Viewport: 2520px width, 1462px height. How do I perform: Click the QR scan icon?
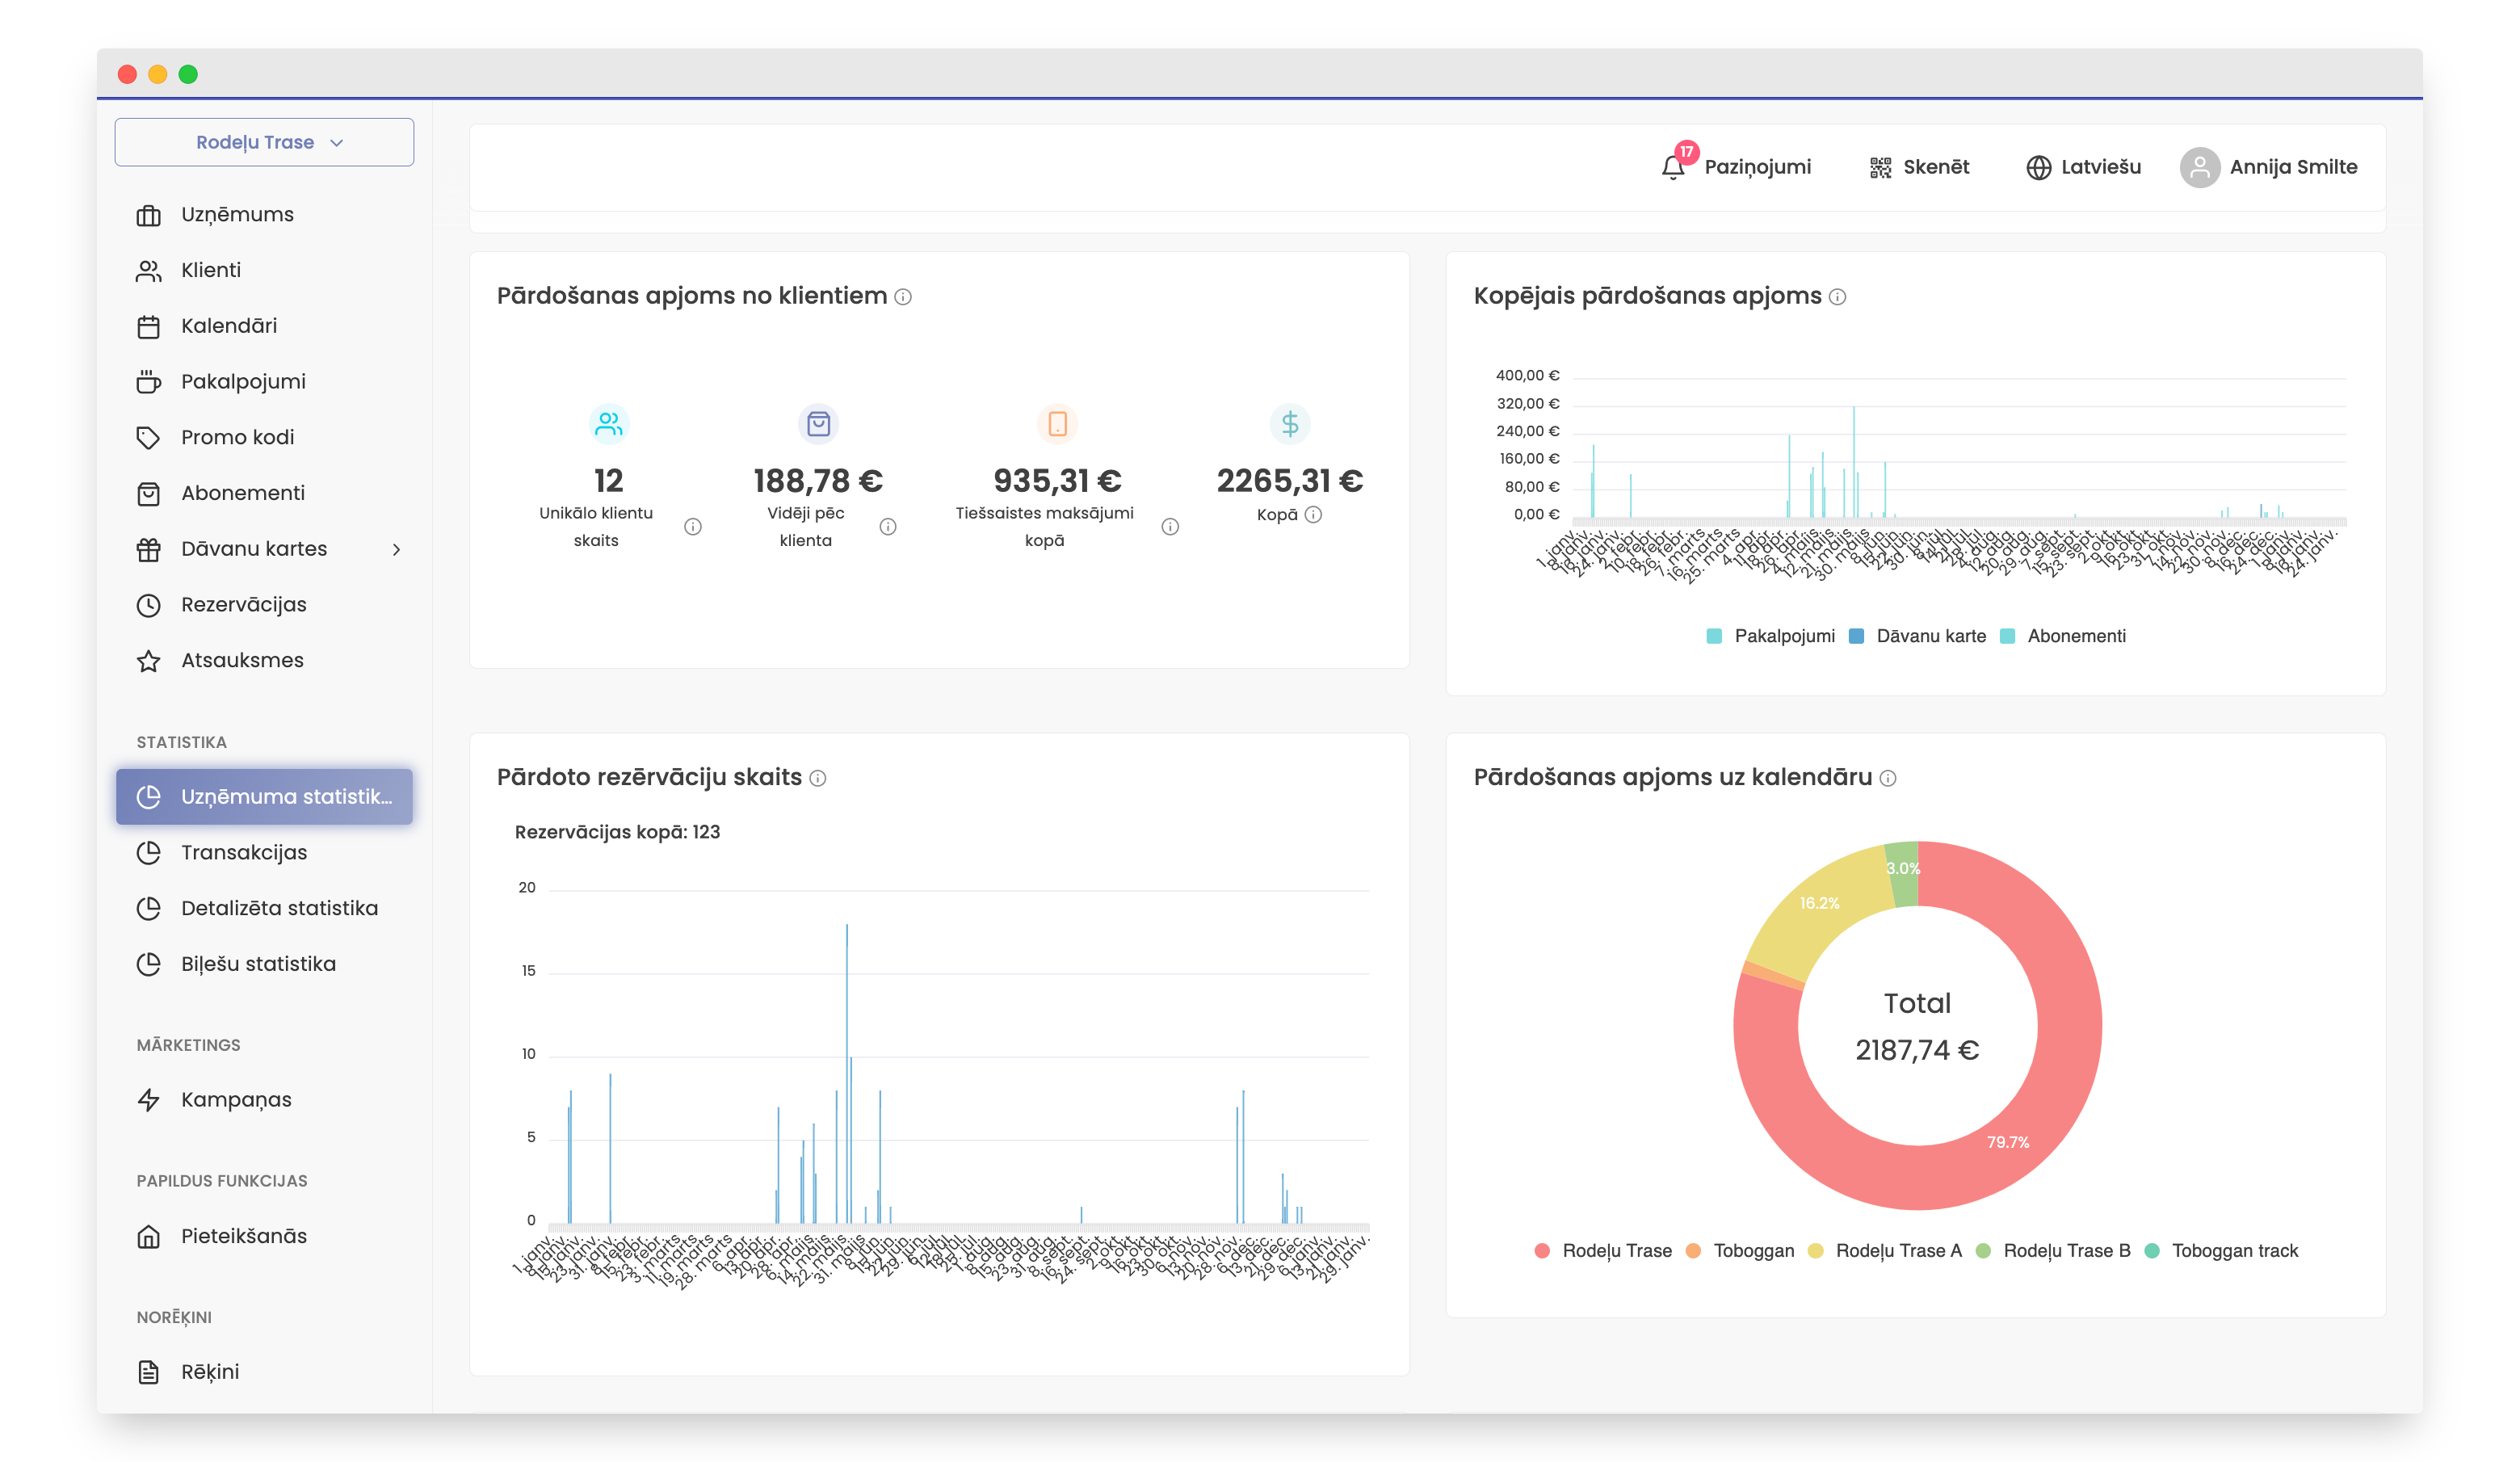click(x=1880, y=168)
